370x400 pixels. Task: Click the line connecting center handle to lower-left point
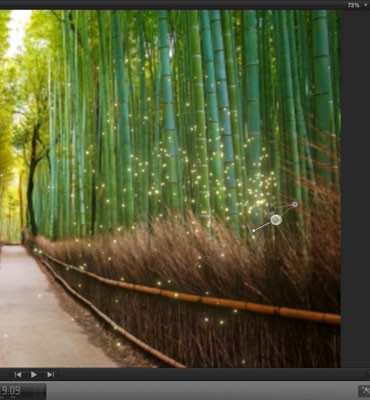pos(263,226)
